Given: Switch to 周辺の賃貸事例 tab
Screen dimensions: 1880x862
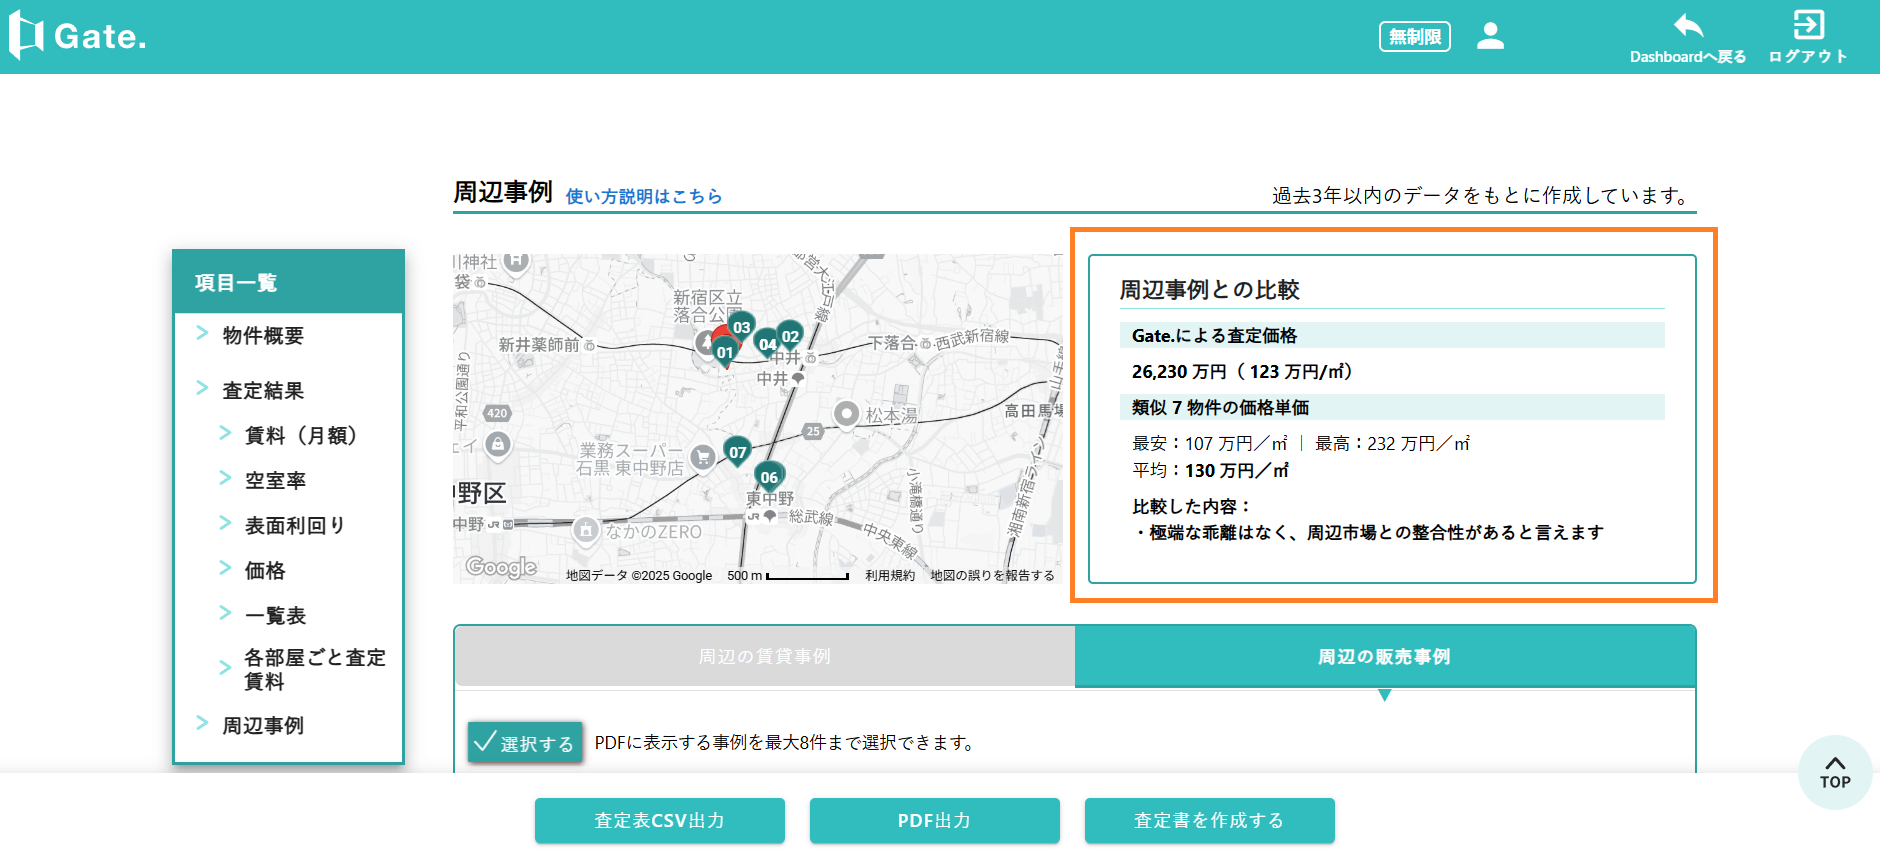Looking at the screenshot, I should 764,657.
